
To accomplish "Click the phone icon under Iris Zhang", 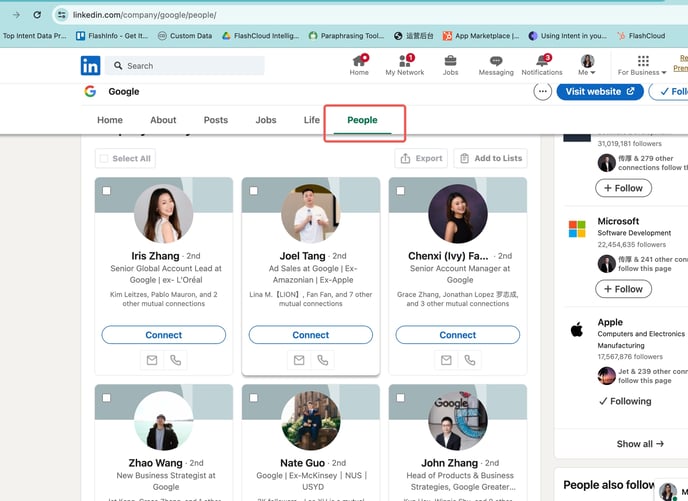I will pyautogui.click(x=176, y=360).
